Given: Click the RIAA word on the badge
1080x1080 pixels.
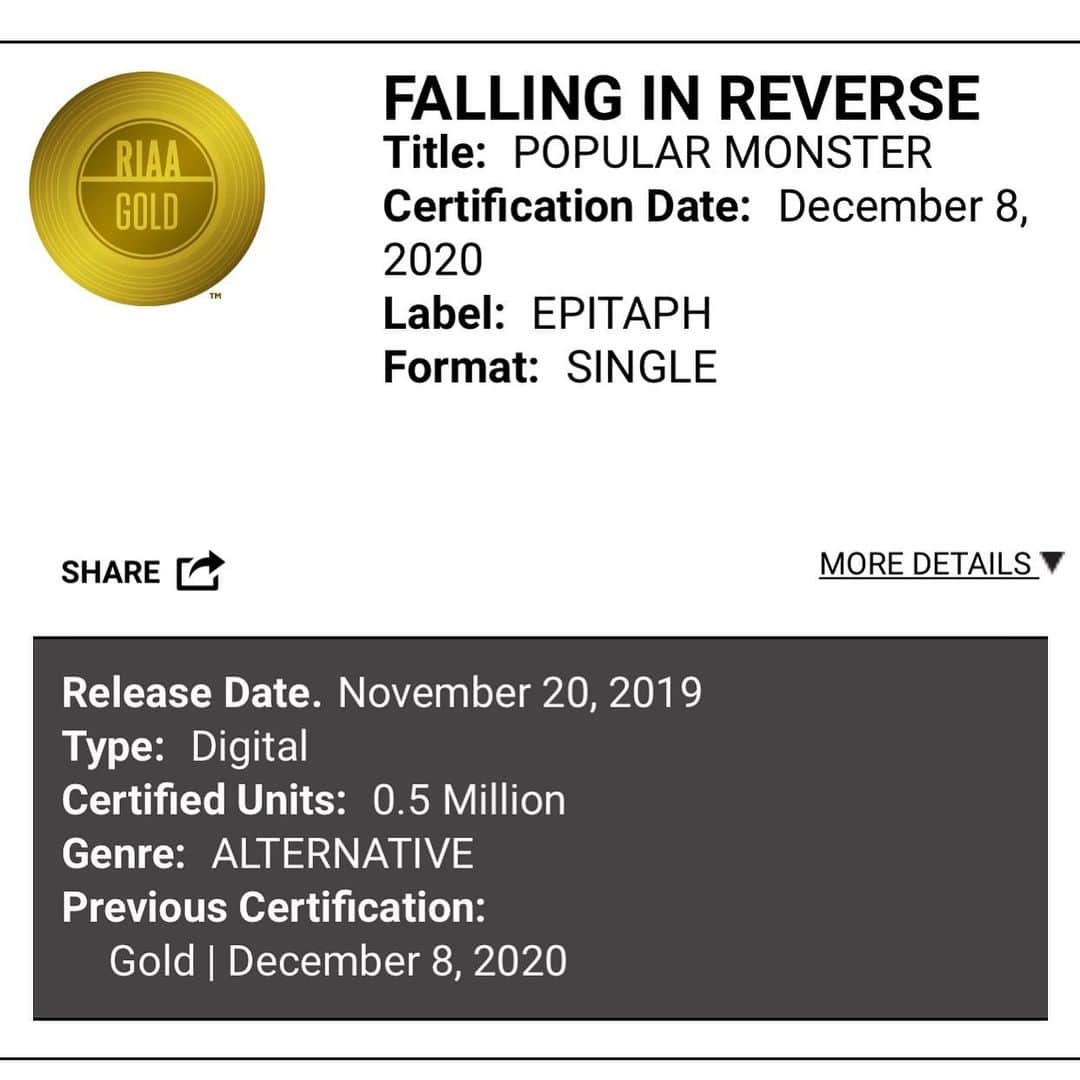Looking at the screenshot, I should click(x=147, y=159).
